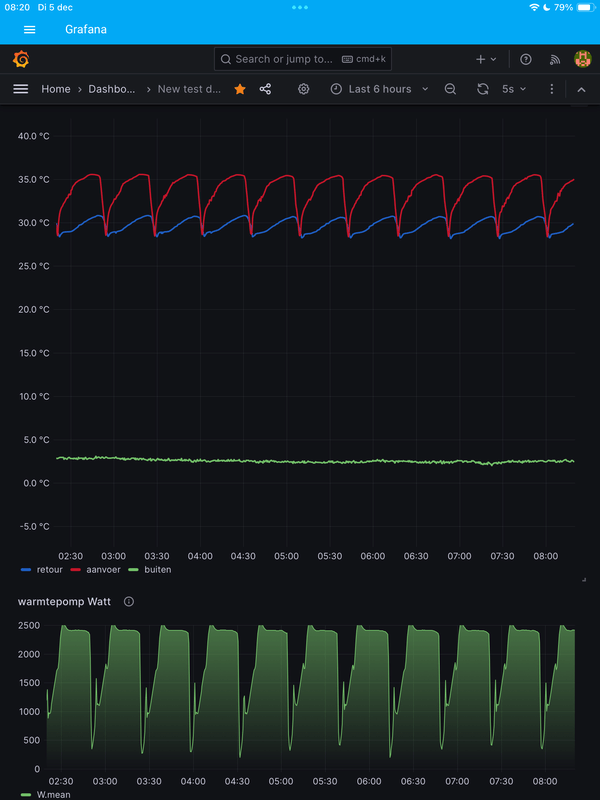Open the 5s refresh interval dropdown
The height and width of the screenshot is (800, 600).
point(514,89)
